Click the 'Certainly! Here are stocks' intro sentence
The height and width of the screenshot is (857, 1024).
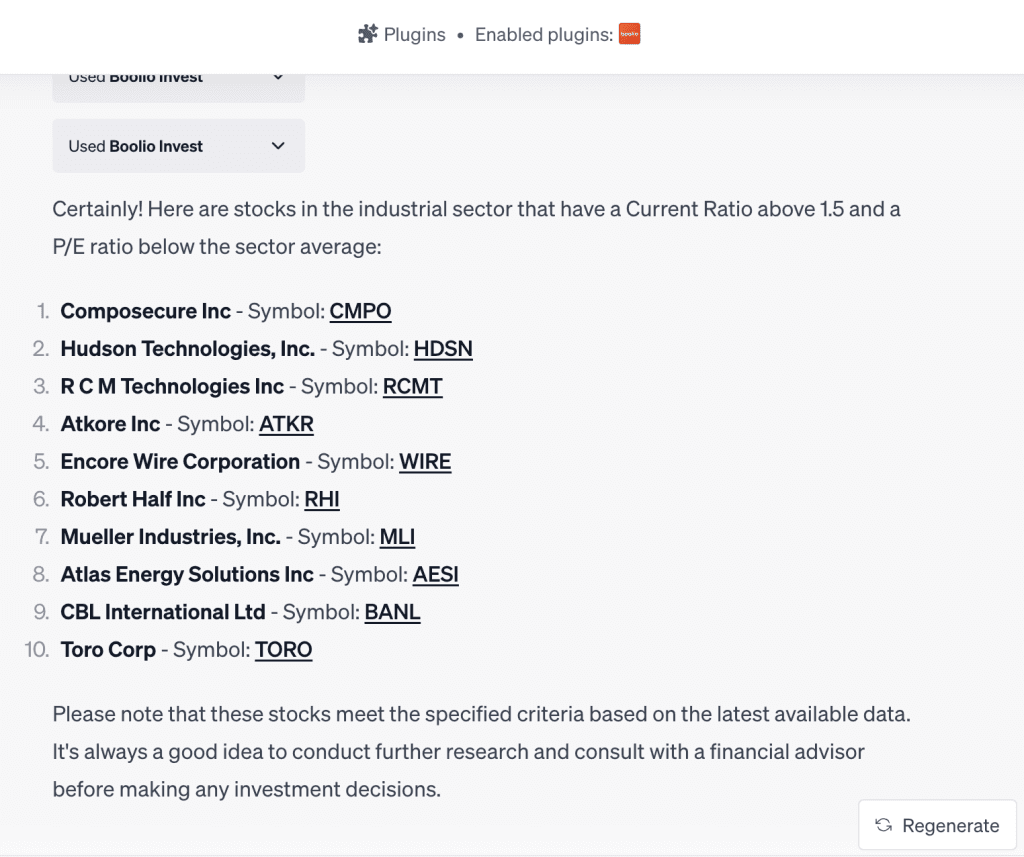click(476, 227)
